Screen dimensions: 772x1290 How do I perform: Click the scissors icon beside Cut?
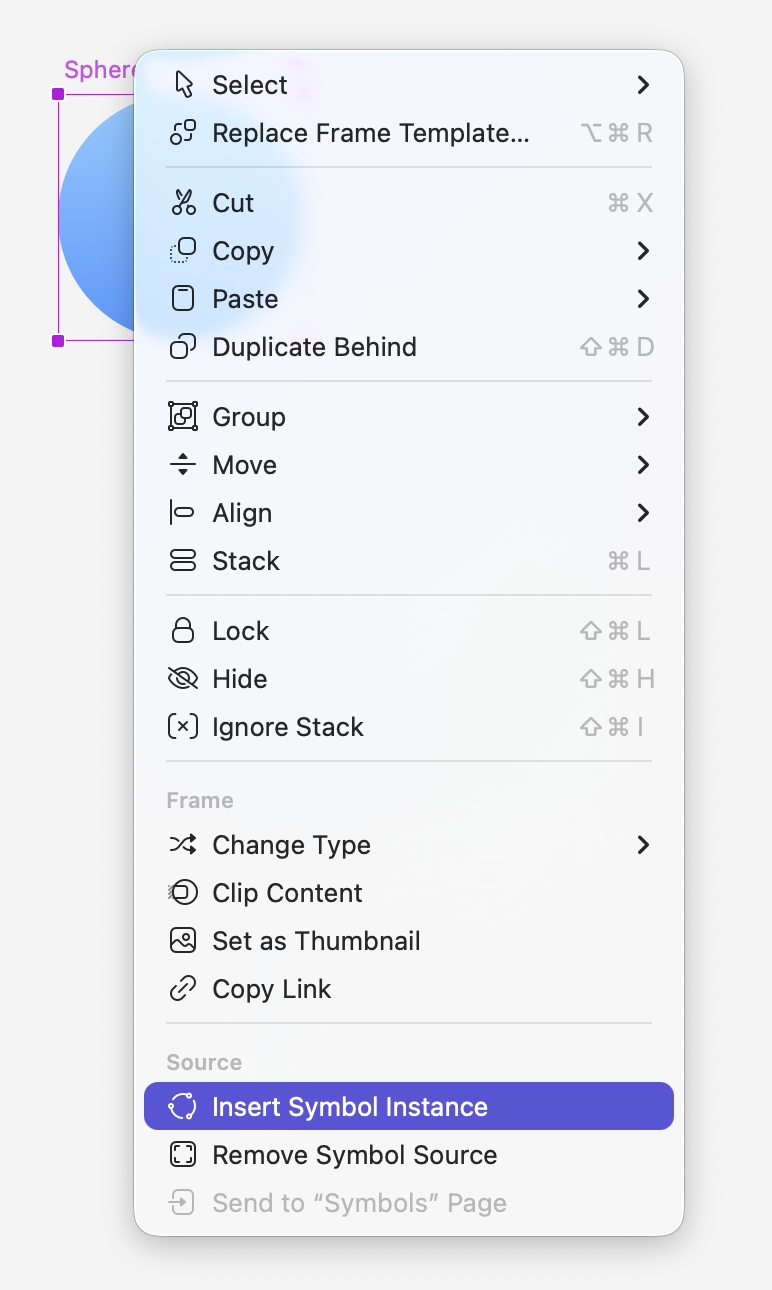(183, 203)
